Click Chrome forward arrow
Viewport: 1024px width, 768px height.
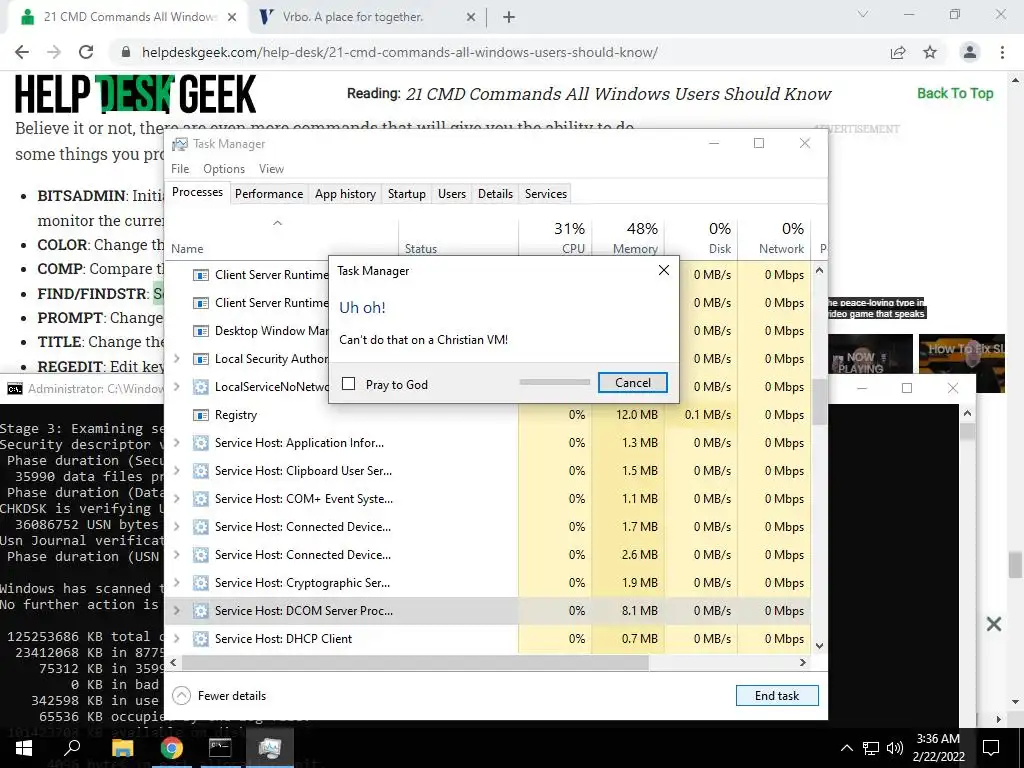(x=54, y=52)
